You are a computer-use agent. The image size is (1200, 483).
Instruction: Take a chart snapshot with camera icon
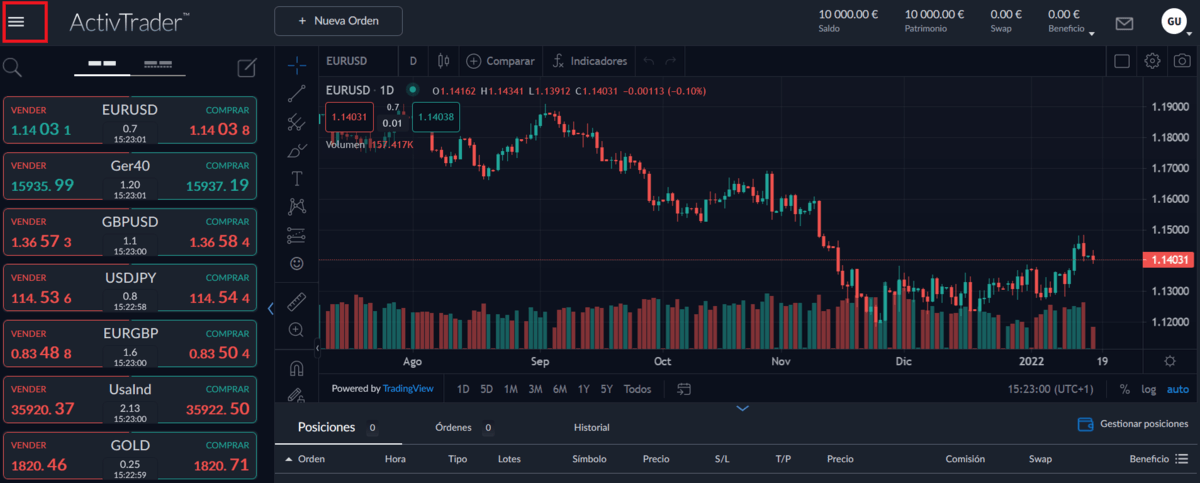[1181, 61]
